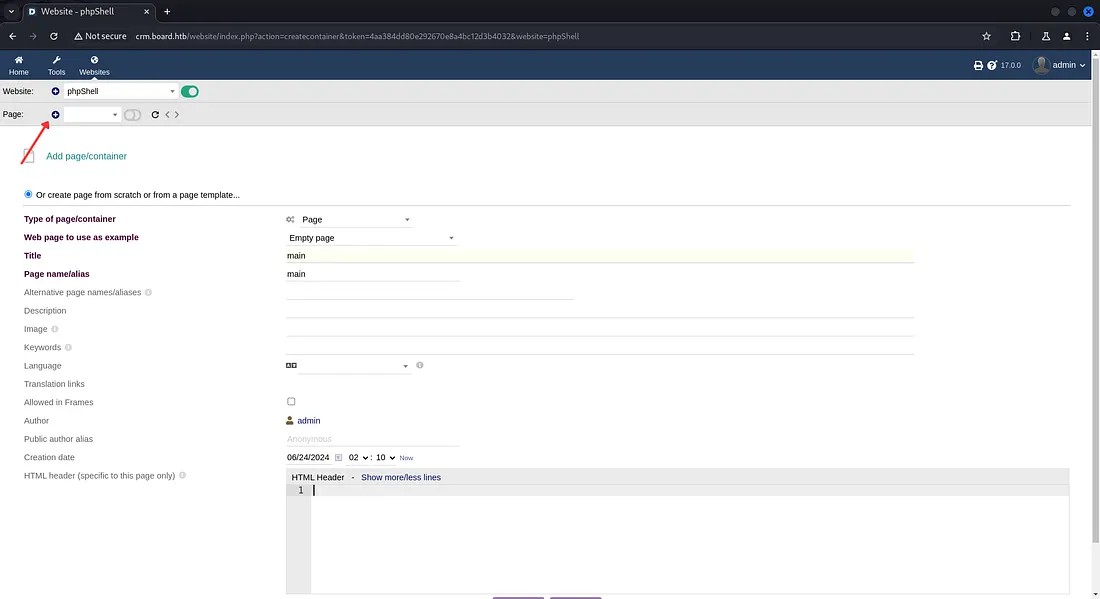
Task: Go to next page with right chevron
Action: (177, 115)
